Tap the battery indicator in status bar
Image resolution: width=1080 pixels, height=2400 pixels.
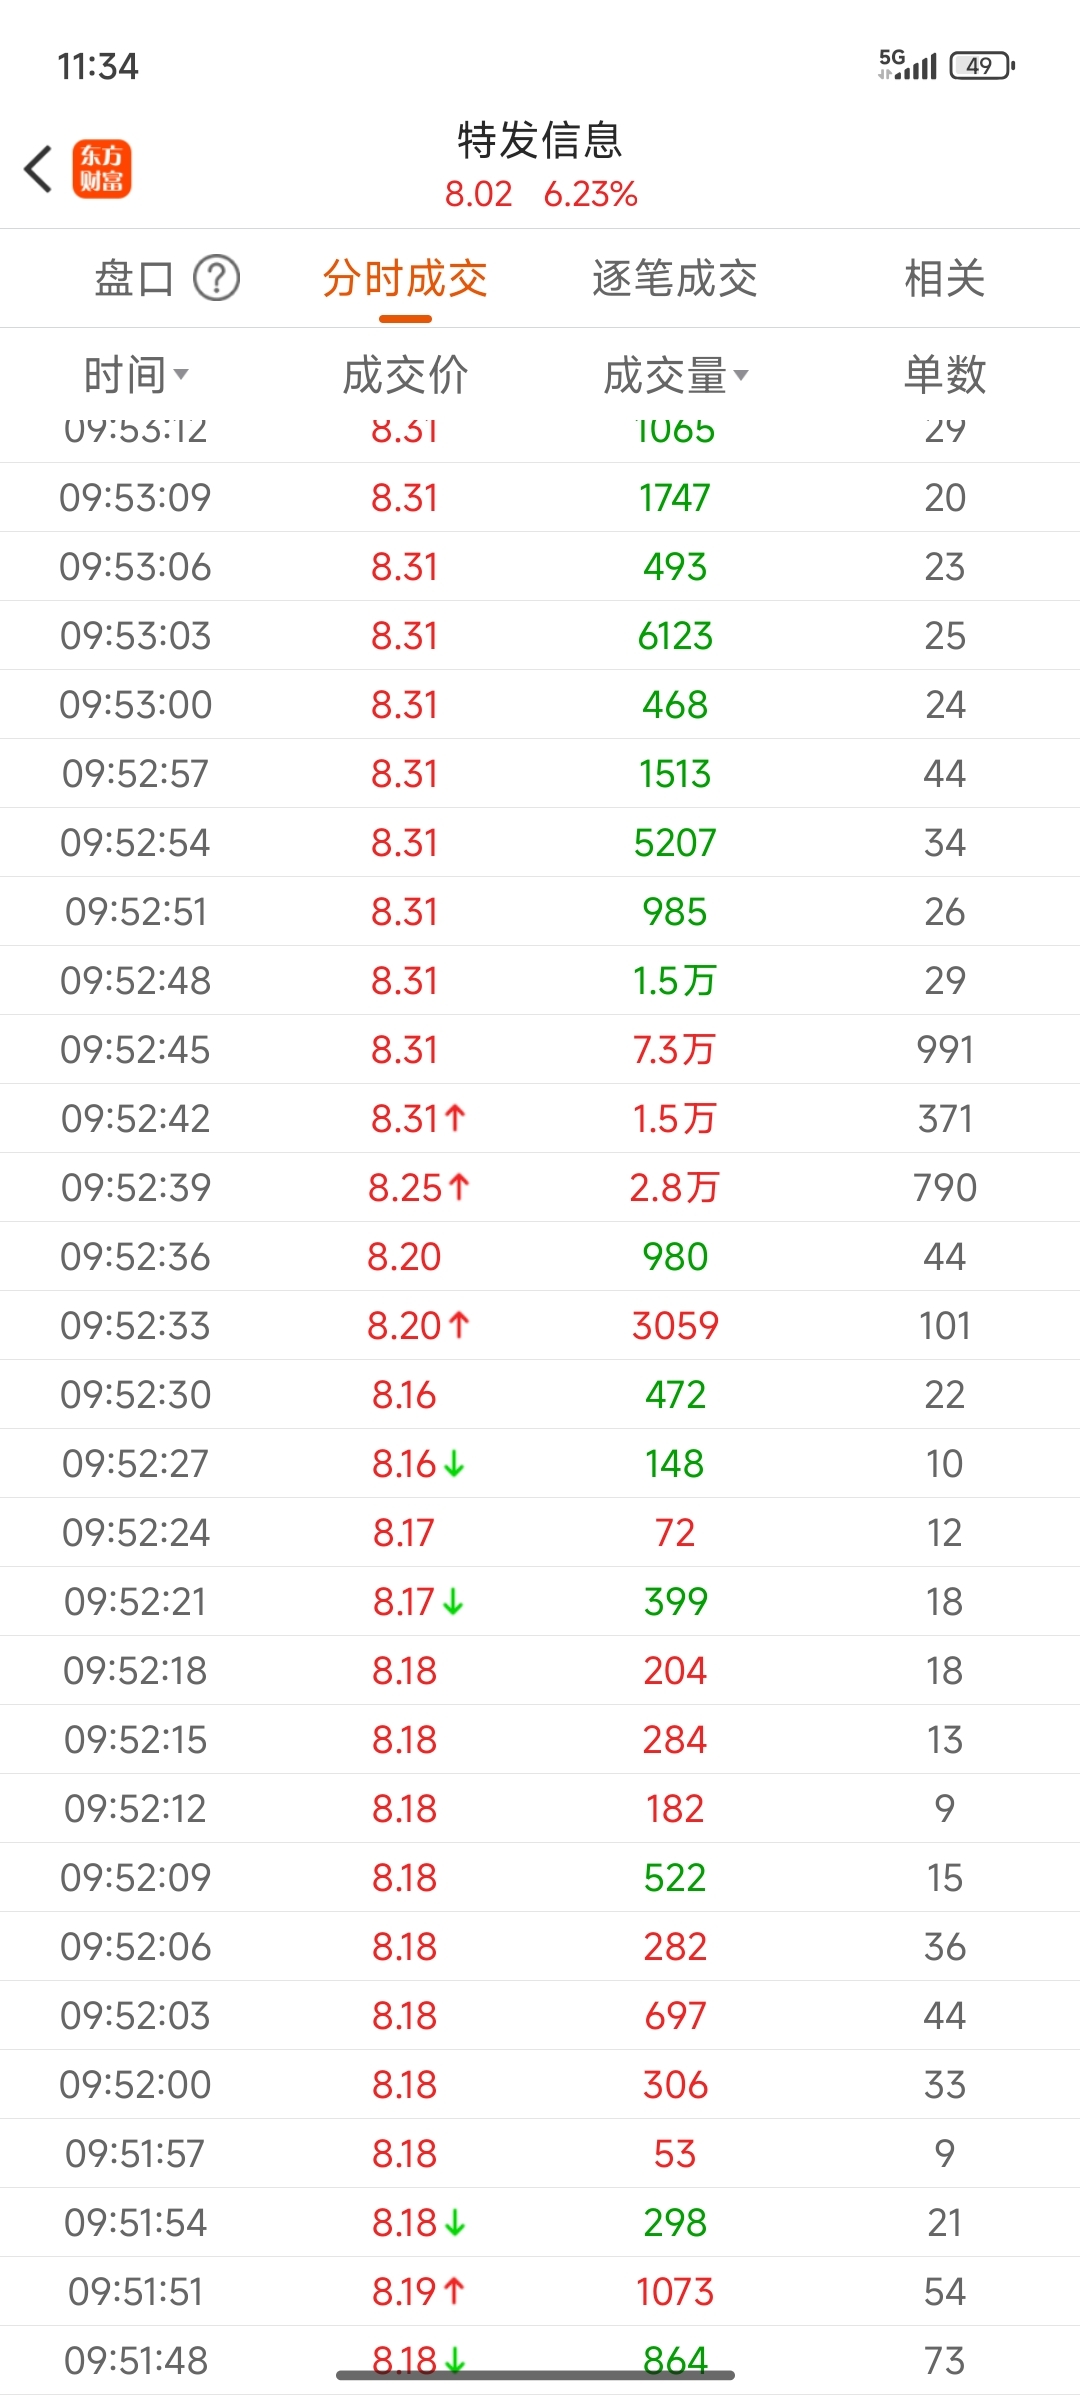tap(982, 66)
